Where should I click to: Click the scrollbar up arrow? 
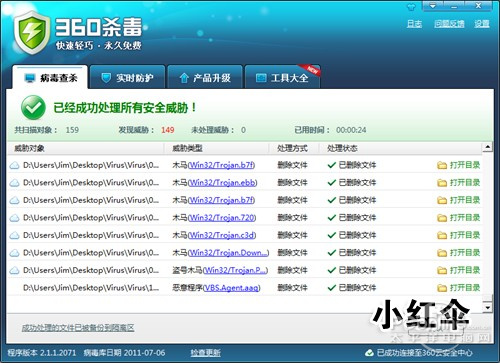tap(487, 147)
